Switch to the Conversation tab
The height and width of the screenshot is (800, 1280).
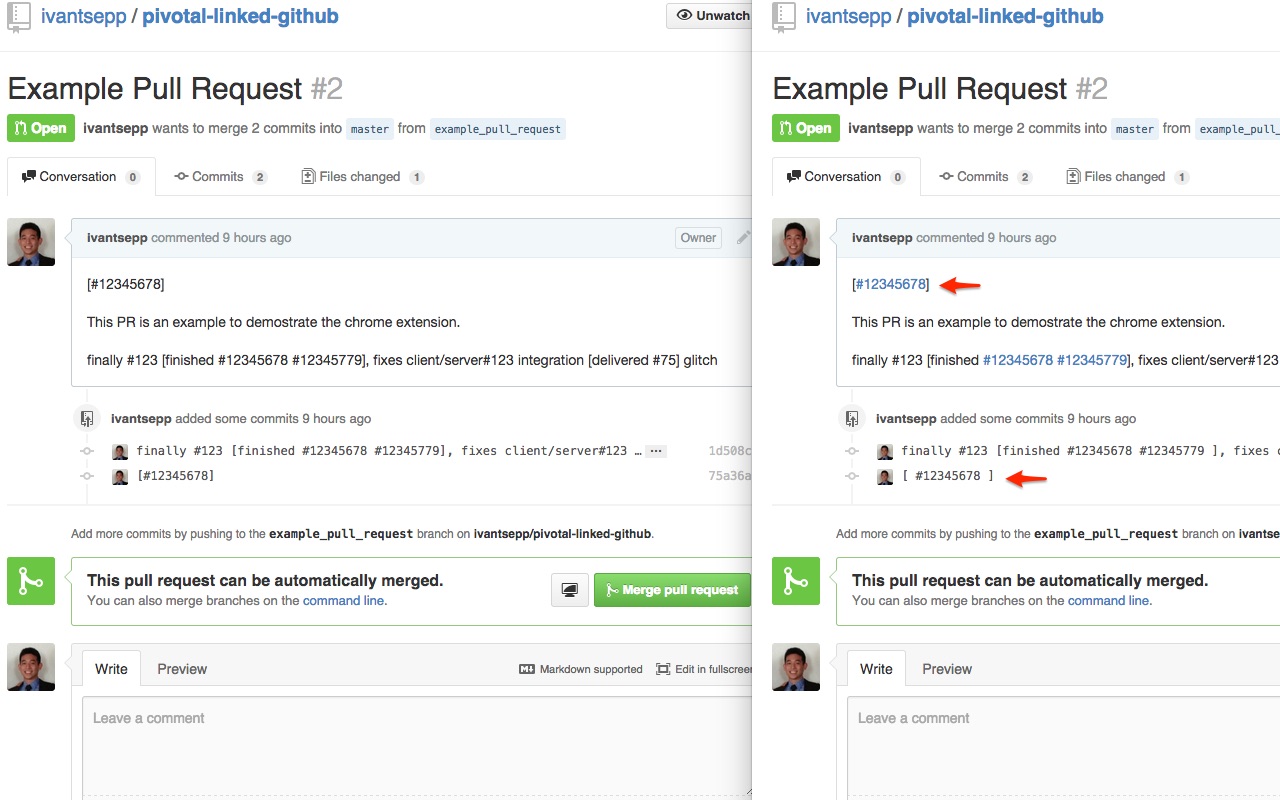[x=80, y=176]
